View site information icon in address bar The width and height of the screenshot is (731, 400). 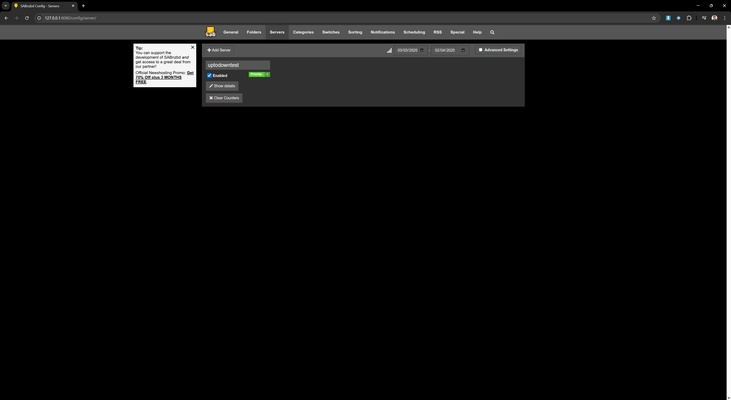coord(39,18)
